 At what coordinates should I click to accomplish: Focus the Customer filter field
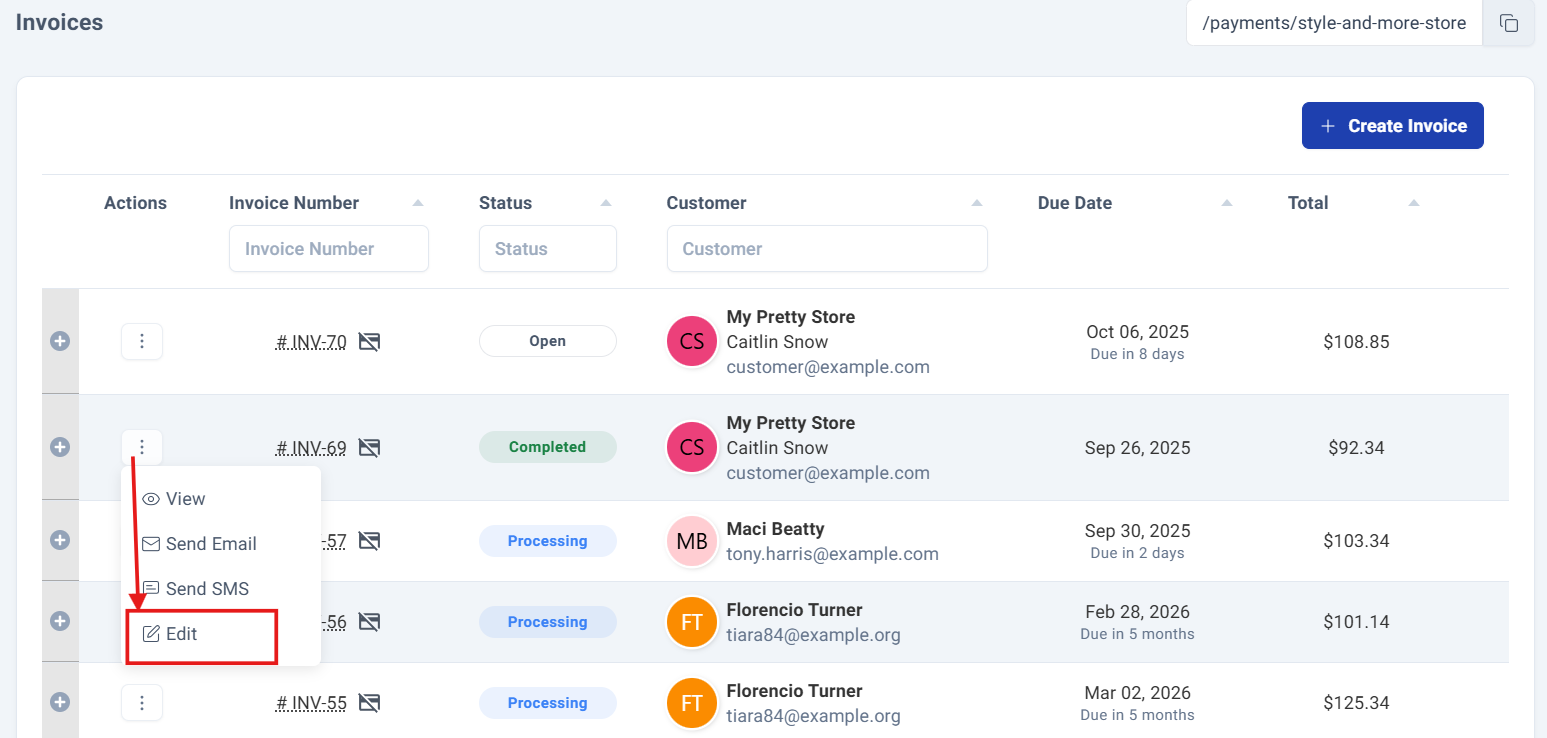pos(827,249)
